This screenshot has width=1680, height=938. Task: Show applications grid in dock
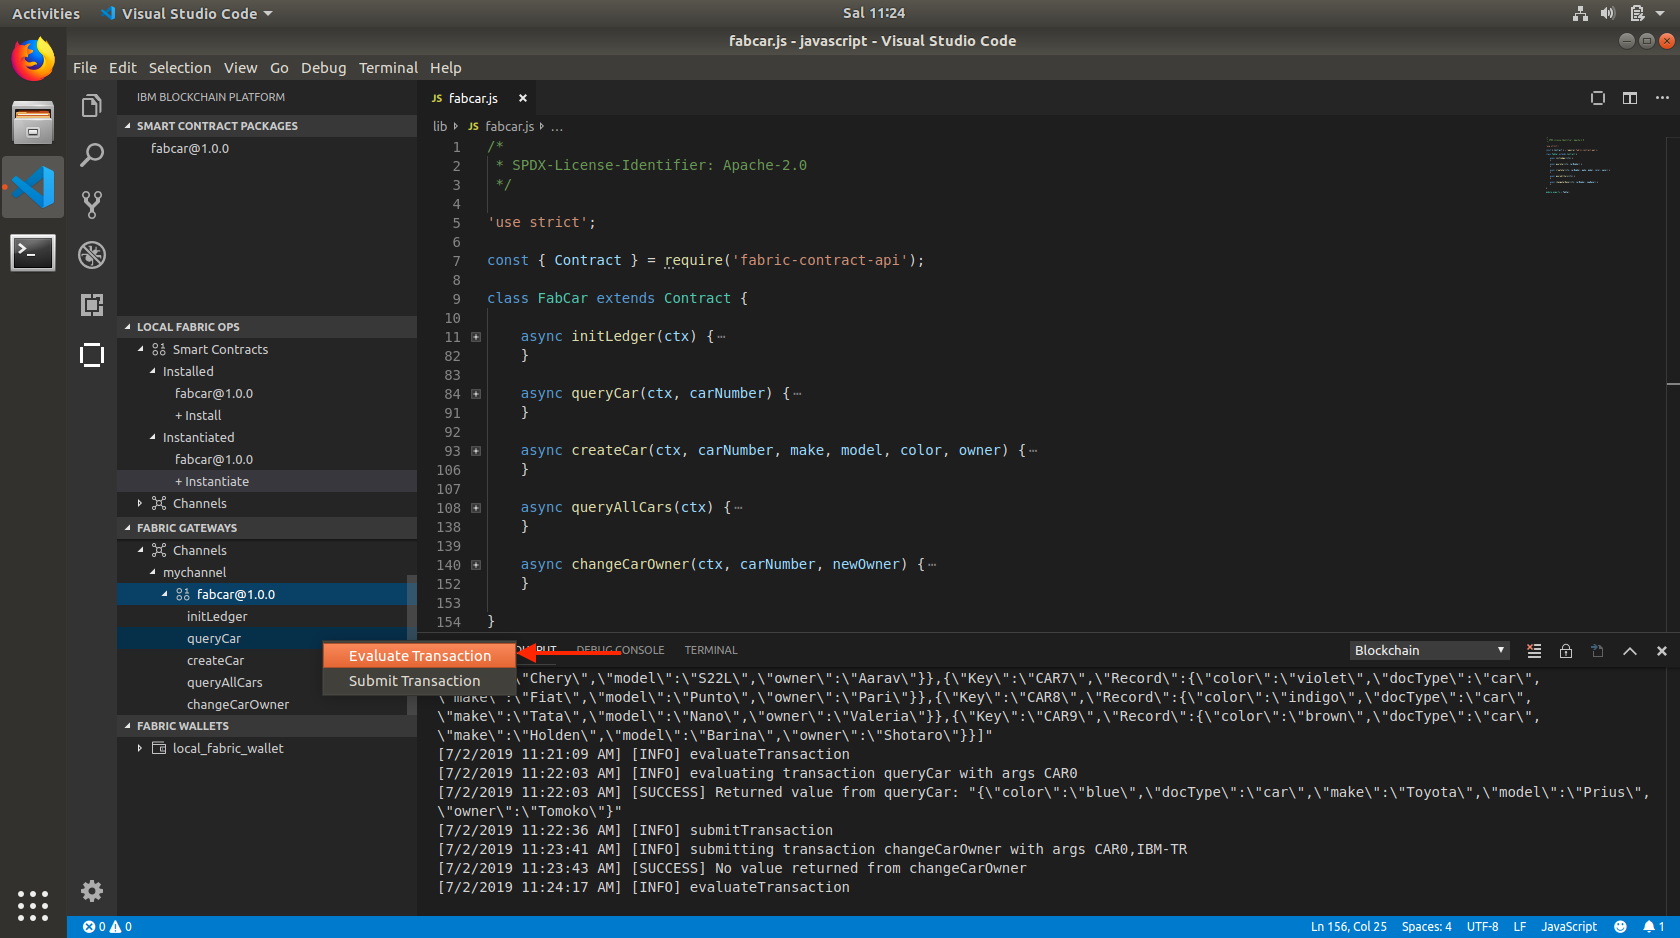click(33, 906)
